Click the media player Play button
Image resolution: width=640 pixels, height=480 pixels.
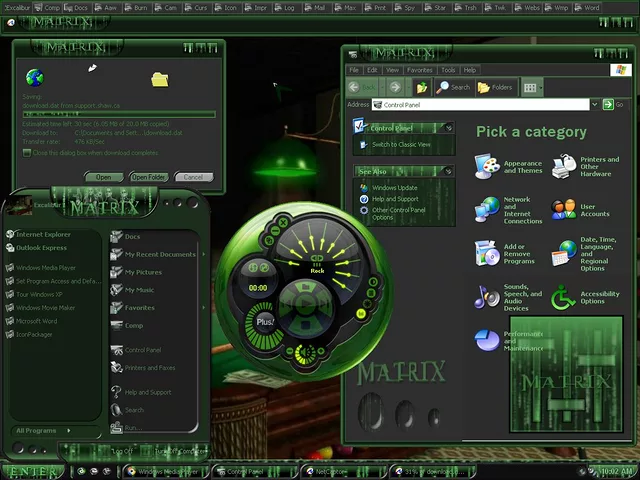305,303
